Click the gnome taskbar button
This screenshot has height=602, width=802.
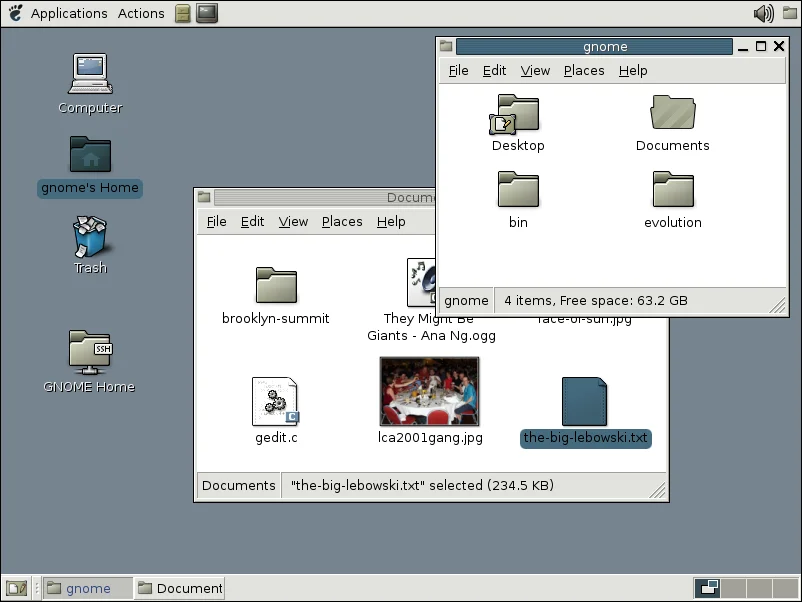pyautogui.click(x=86, y=588)
